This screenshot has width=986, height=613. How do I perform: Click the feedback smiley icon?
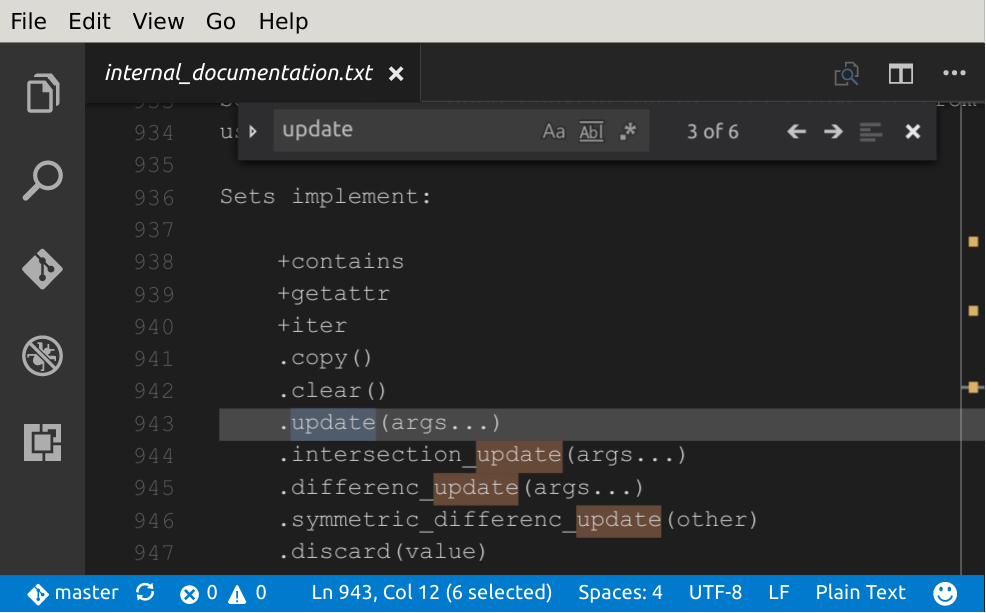945,593
